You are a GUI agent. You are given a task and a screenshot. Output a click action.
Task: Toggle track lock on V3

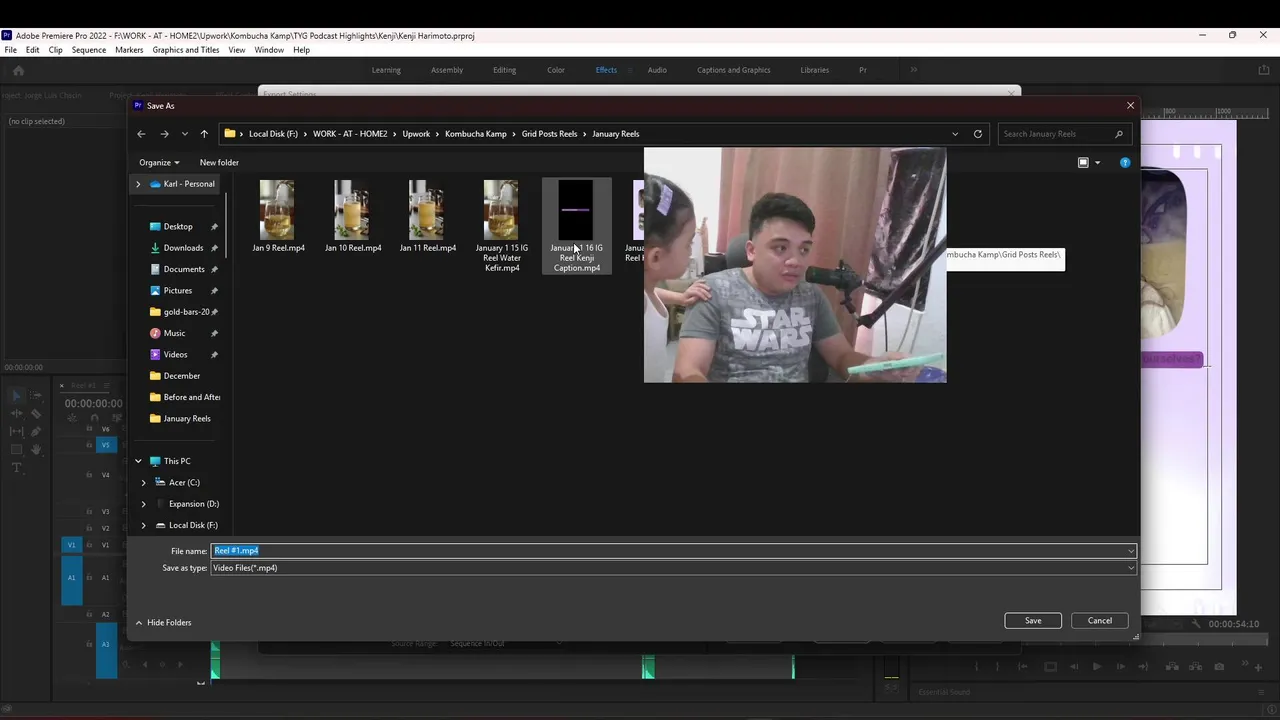pos(89,511)
